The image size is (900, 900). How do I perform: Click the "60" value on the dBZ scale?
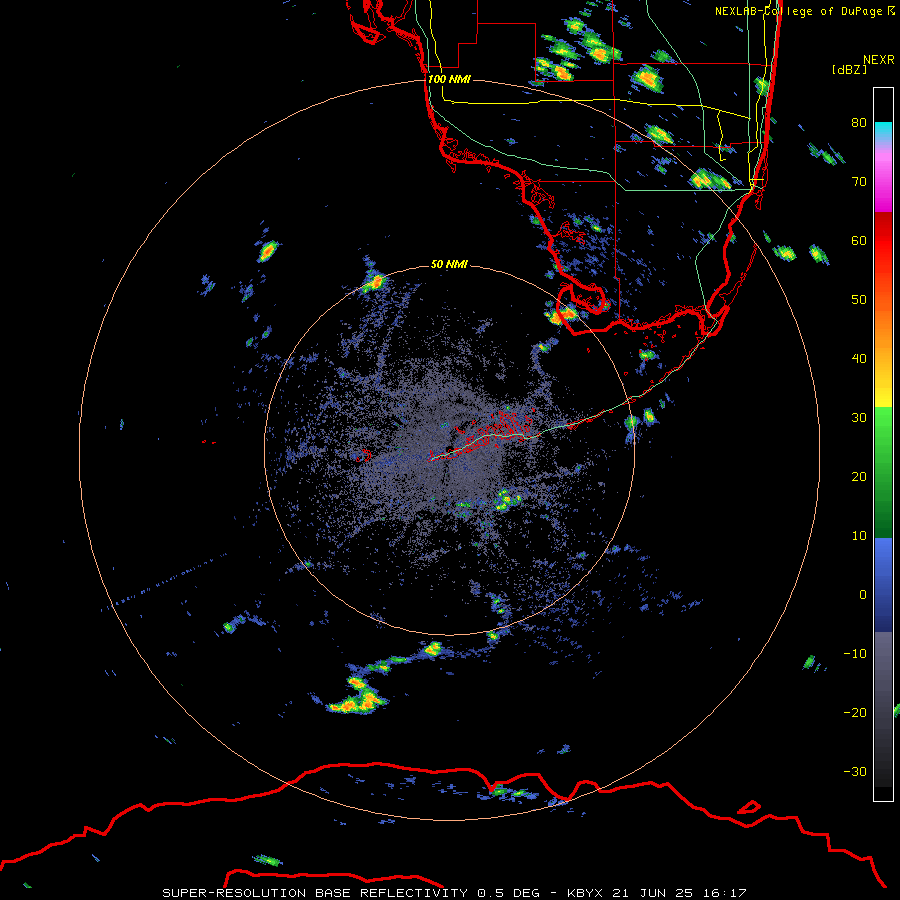(x=859, y=241)
